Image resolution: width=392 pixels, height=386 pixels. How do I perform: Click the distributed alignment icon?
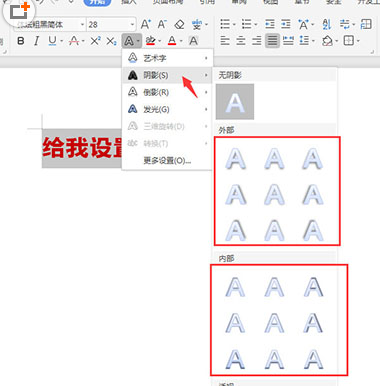(288, 41)
